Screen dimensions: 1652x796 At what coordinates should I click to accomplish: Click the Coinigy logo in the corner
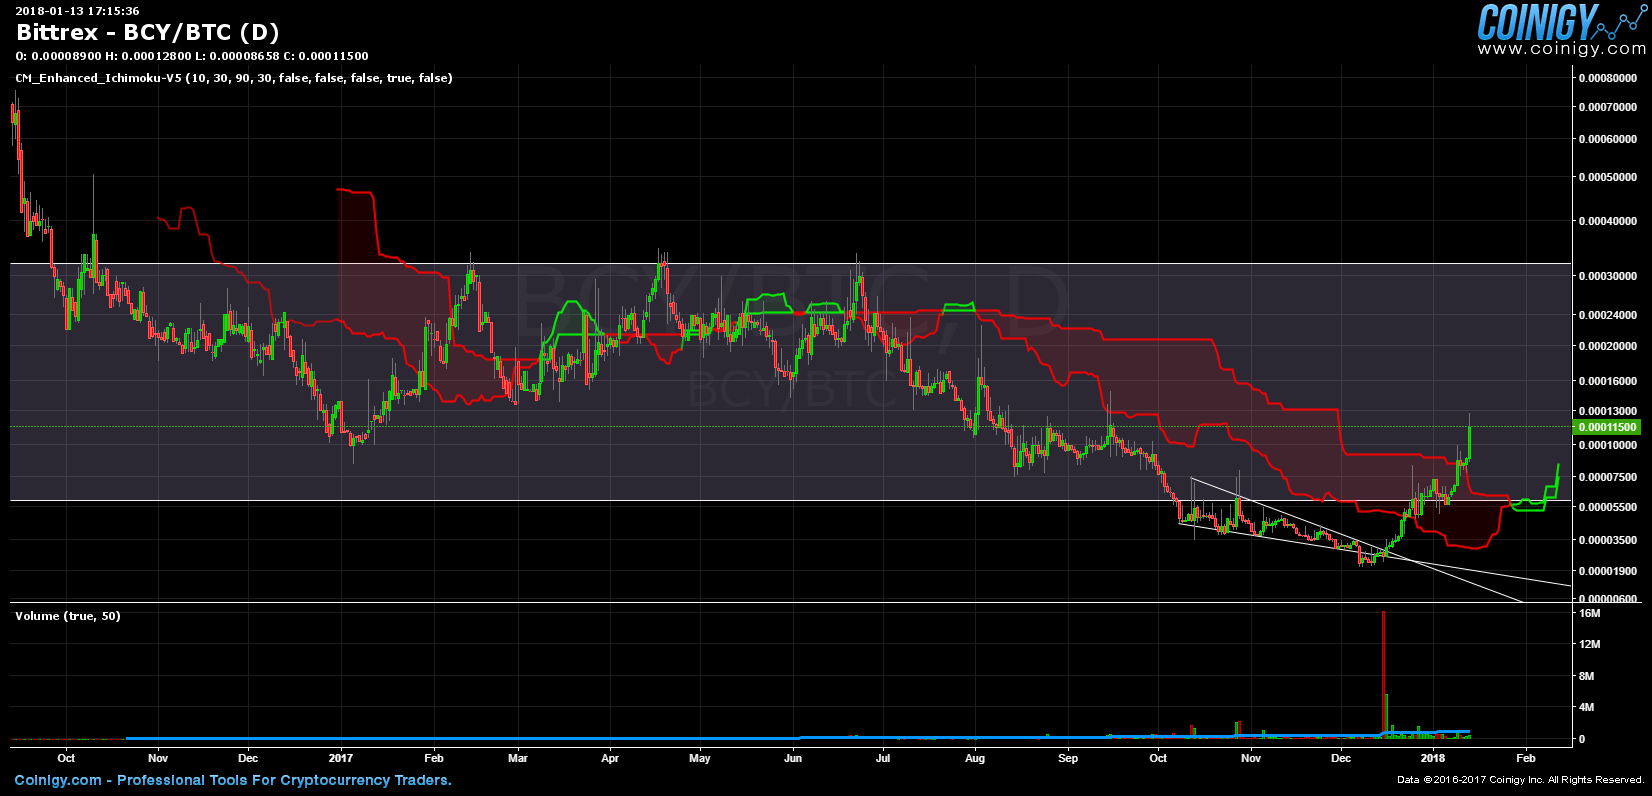coord(1561,21)
